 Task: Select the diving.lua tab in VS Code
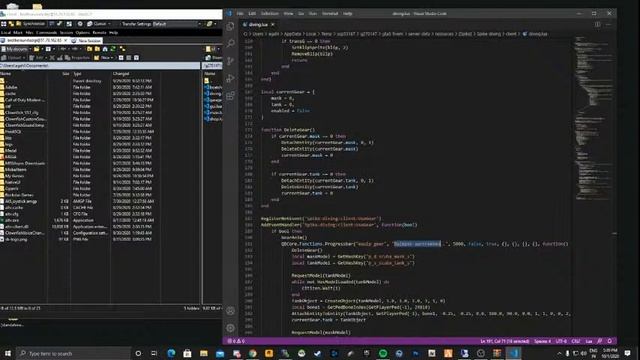(258, 24)
